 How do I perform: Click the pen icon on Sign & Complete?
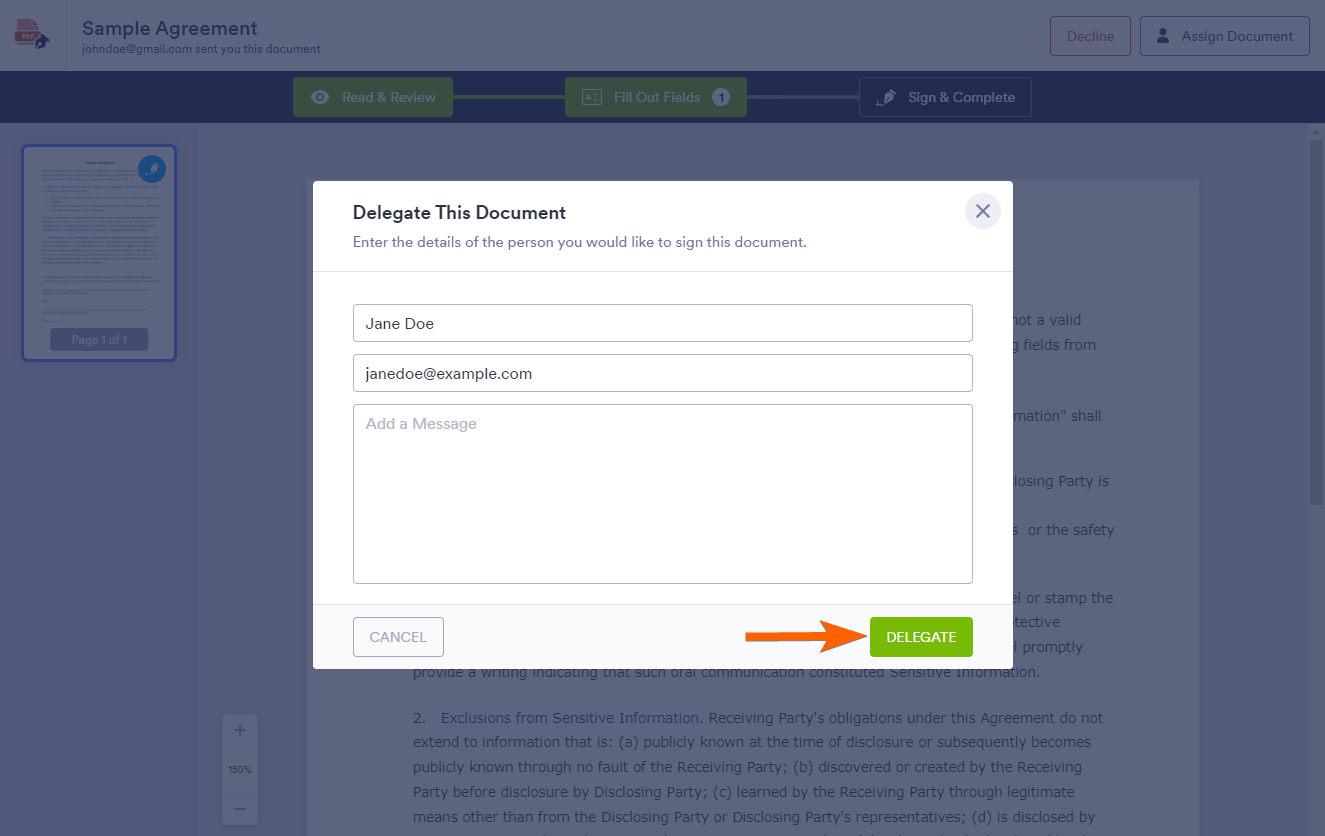886,97
